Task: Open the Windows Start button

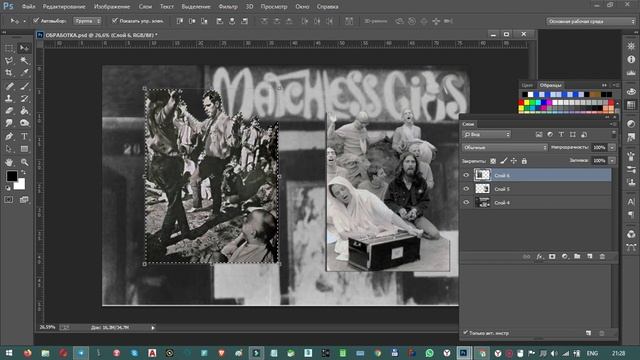Action: (x=9, y=353)
